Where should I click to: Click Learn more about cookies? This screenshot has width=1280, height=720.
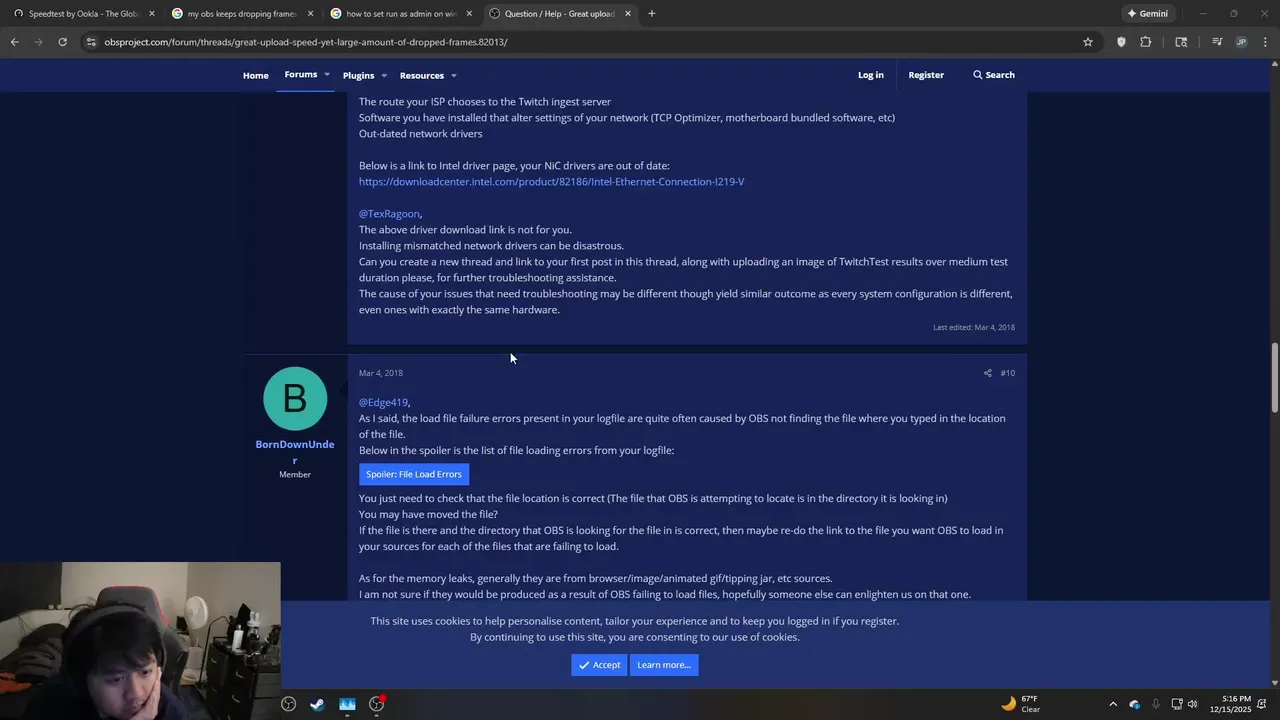[664, 665]
